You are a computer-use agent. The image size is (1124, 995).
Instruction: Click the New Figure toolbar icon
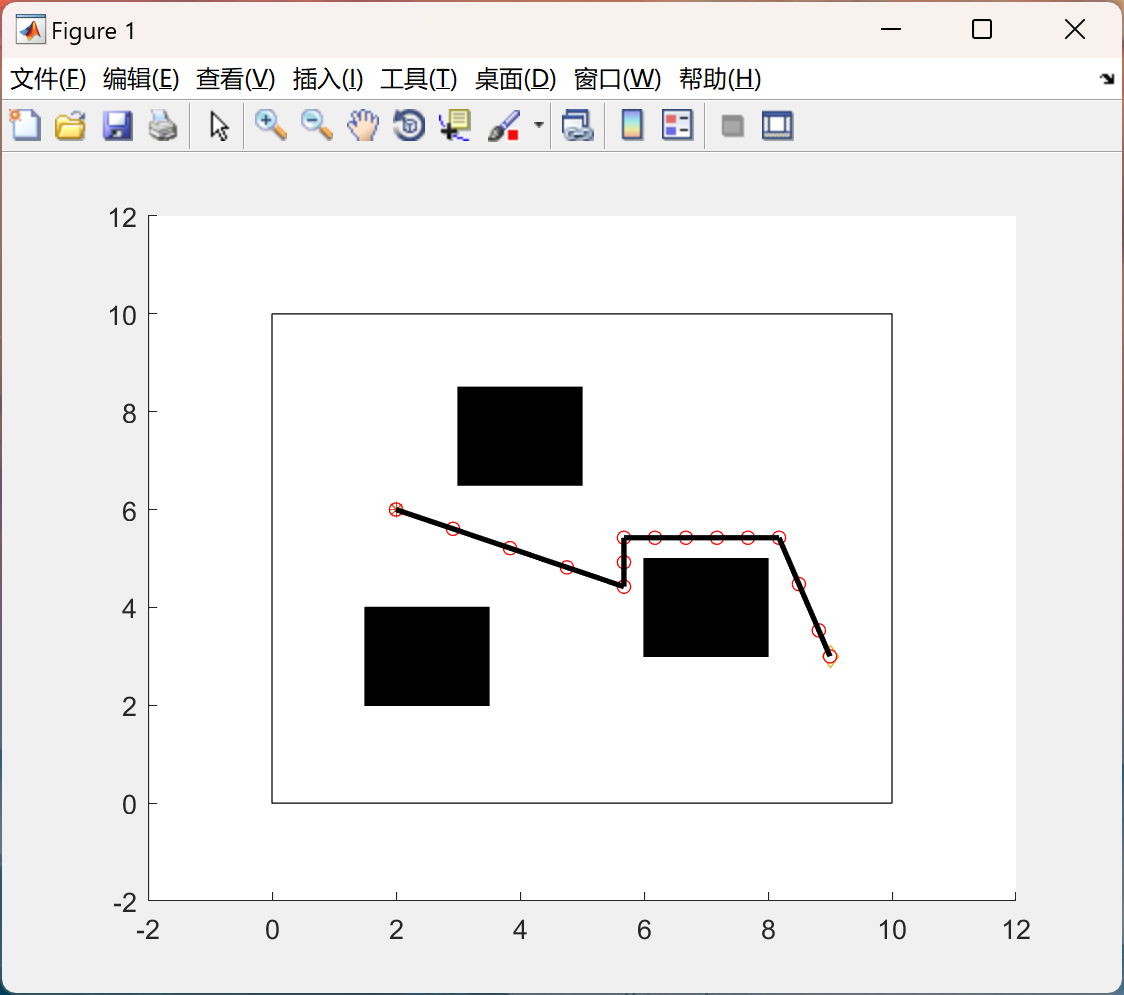25,125
